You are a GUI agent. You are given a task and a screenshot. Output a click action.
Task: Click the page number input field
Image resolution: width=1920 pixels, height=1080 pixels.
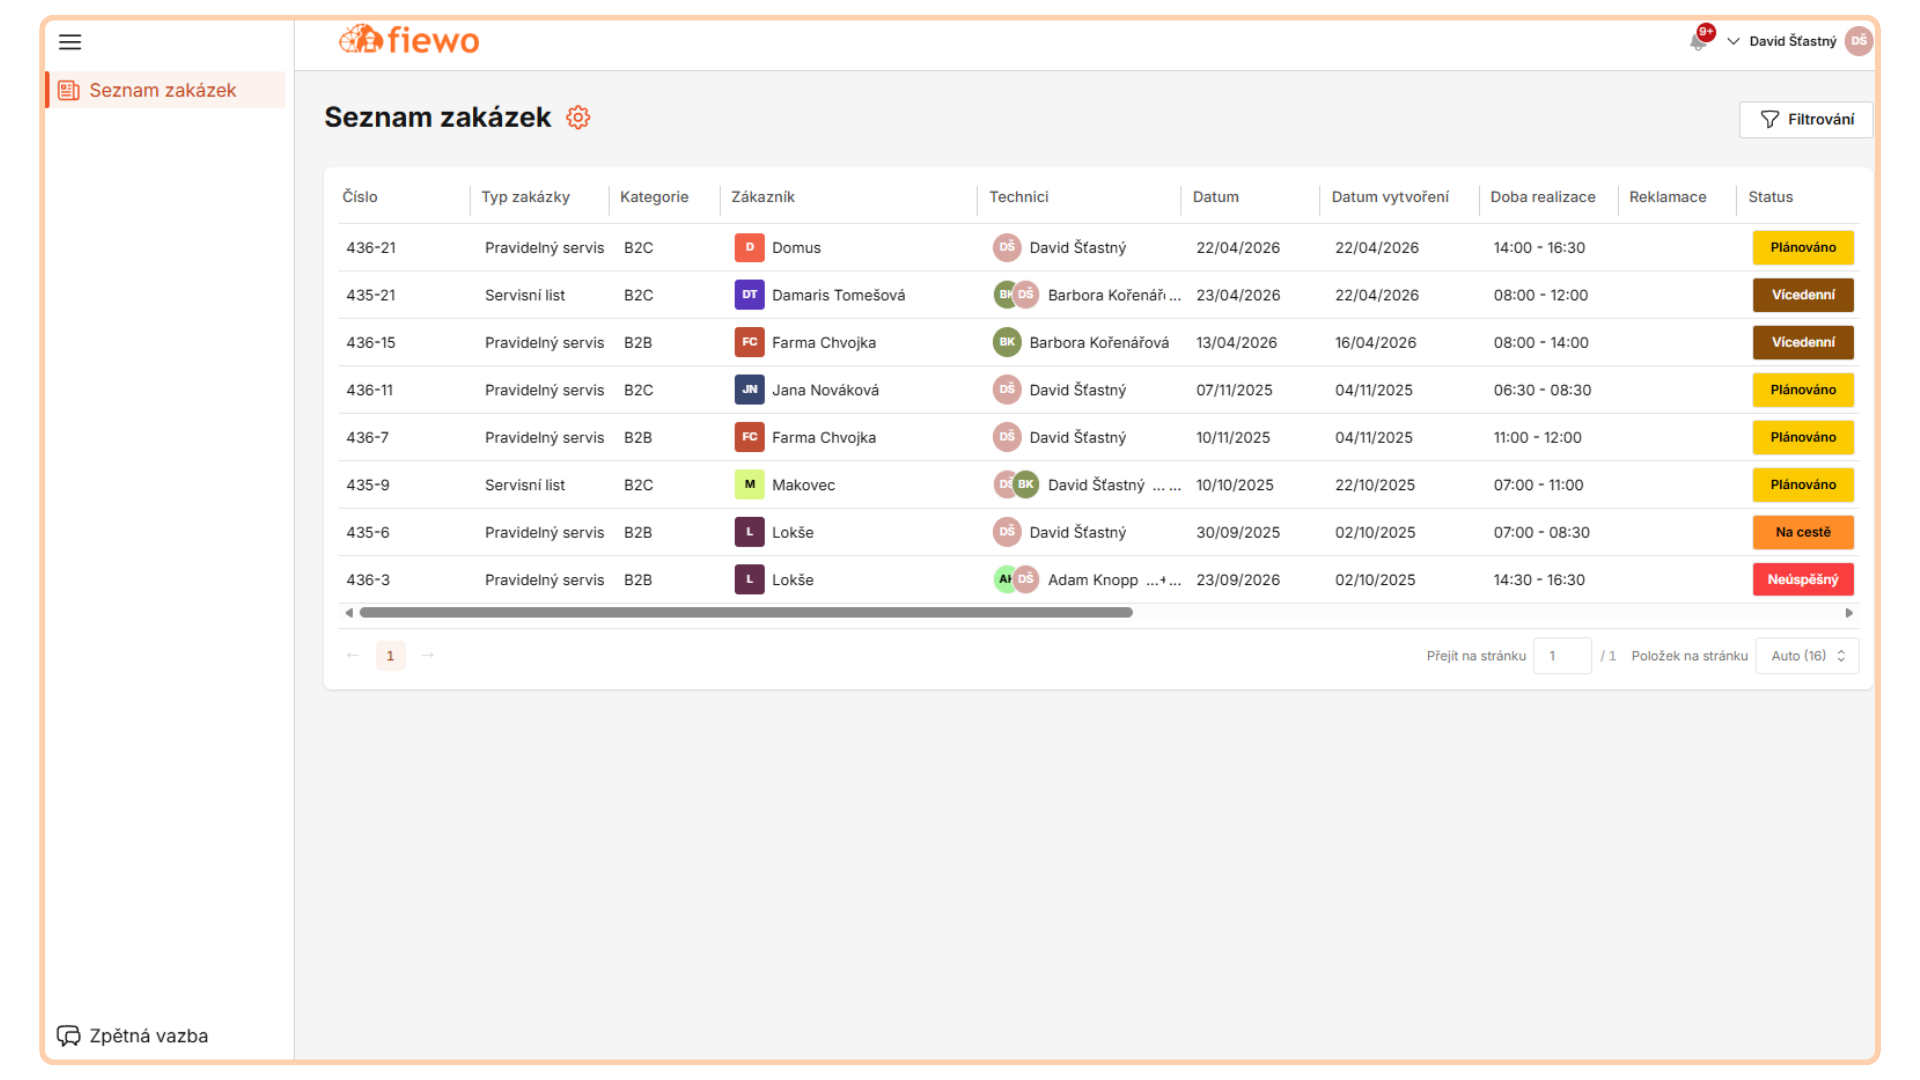click(1562, 656)
